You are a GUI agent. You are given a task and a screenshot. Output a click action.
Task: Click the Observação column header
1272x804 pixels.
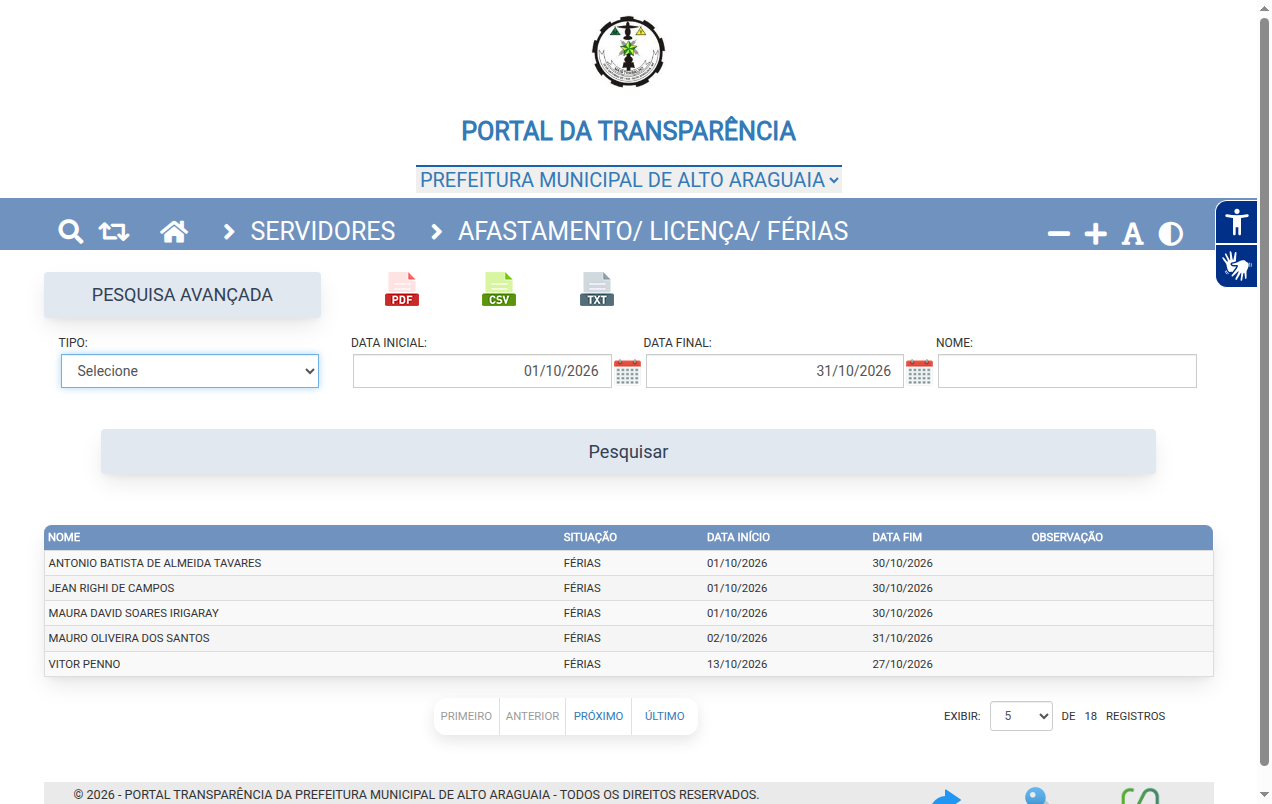pyautogui.click(x=1067, y=538)
